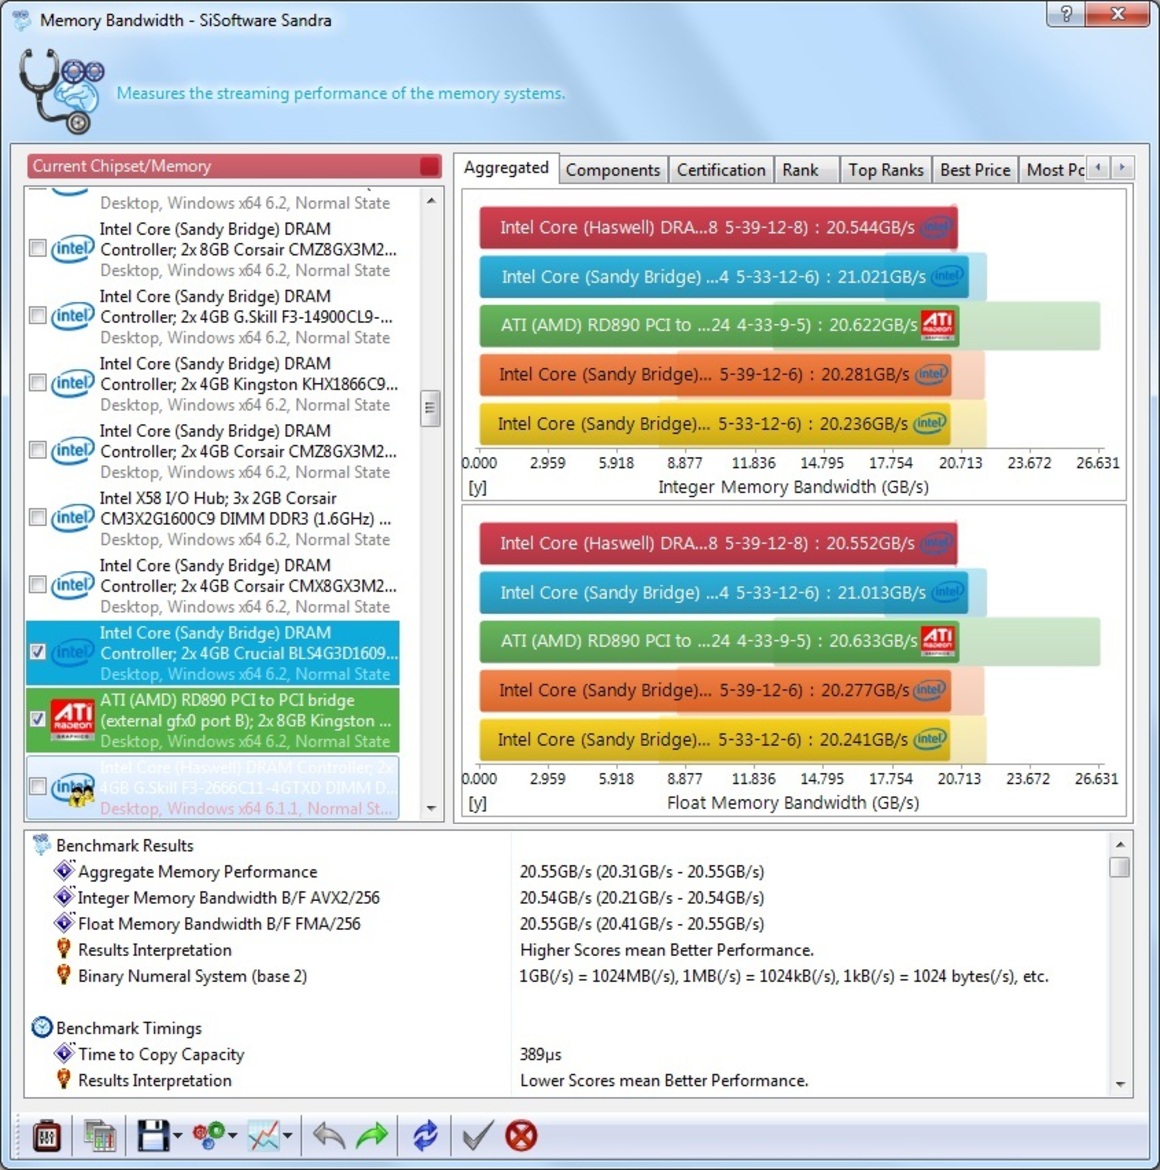The width and height of the screenshot is (1160, 1170).
Task: Check the Intel X58 I/O Hub checkbox
Action: tap(37, 517)
